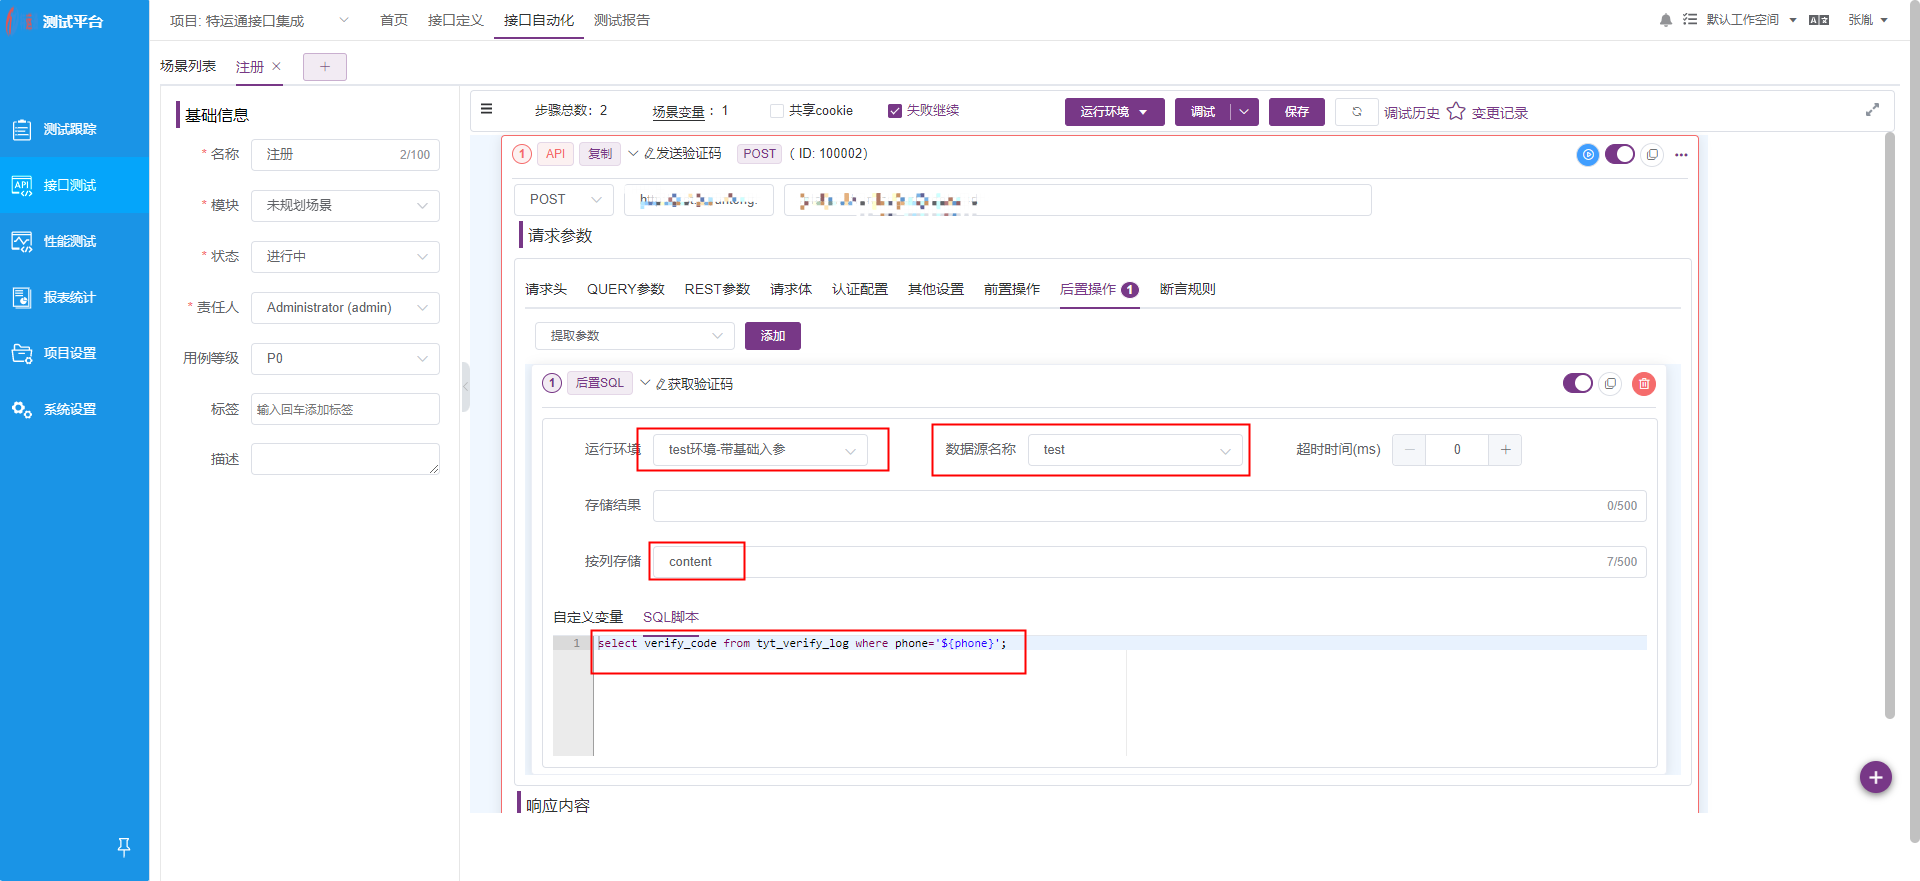The image size is (1920, 881).
Task: Switch to 场景列表 tab
Action: [x=188, y=66]
